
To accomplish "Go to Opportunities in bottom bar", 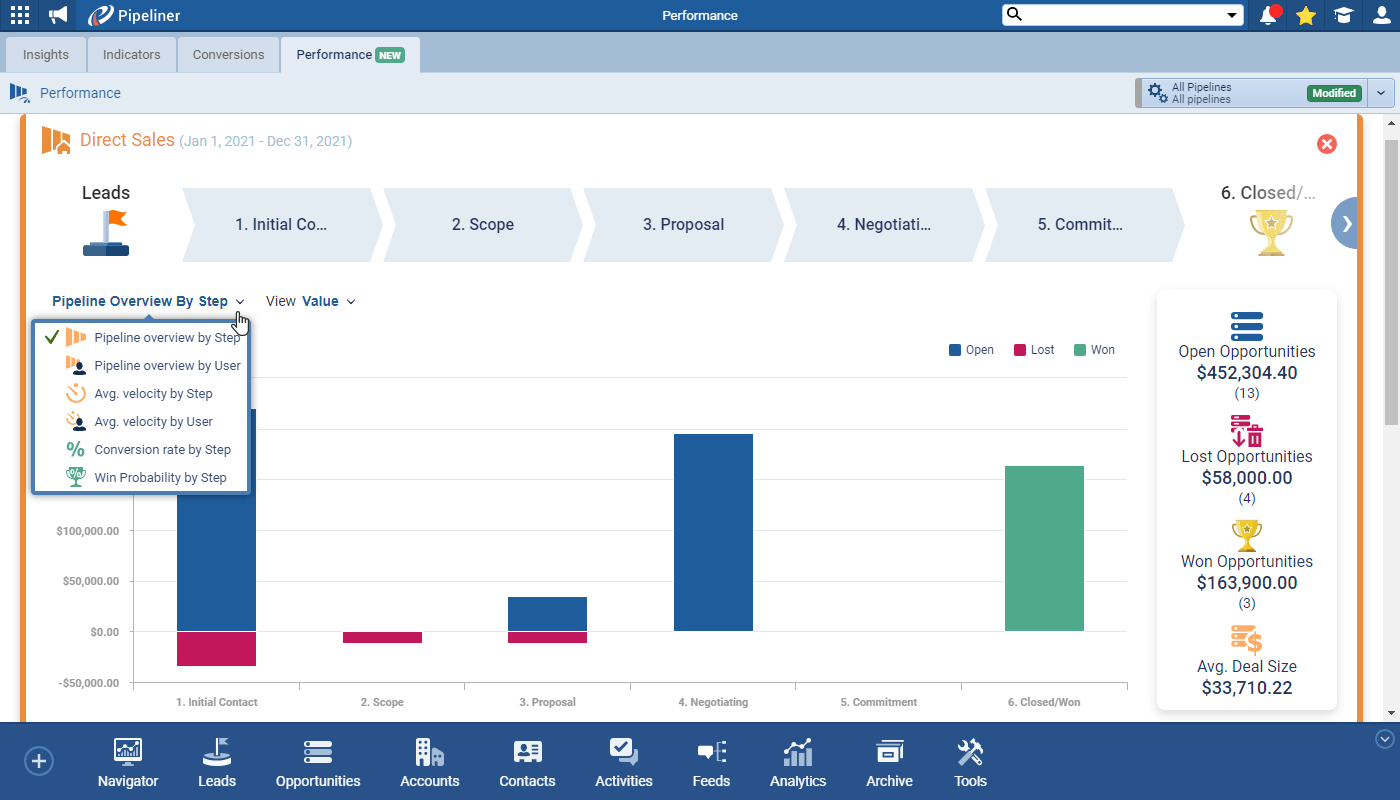I will click(318, 763).
